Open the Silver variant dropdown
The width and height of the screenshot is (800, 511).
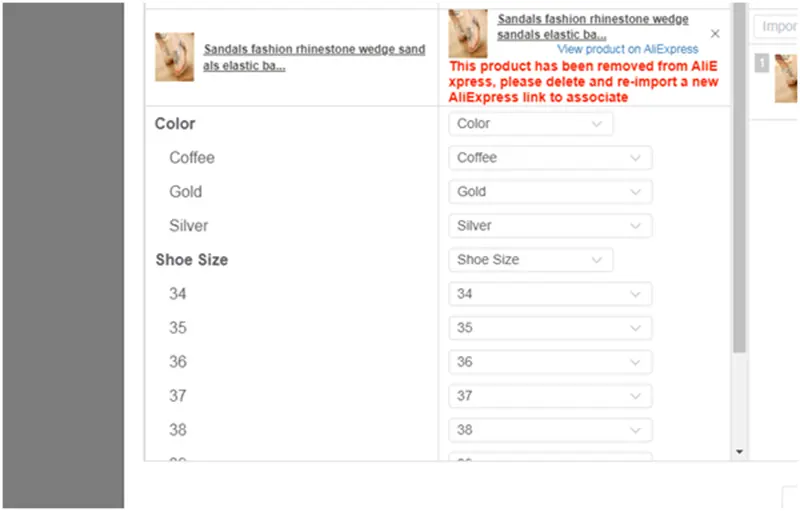(550, 226)
